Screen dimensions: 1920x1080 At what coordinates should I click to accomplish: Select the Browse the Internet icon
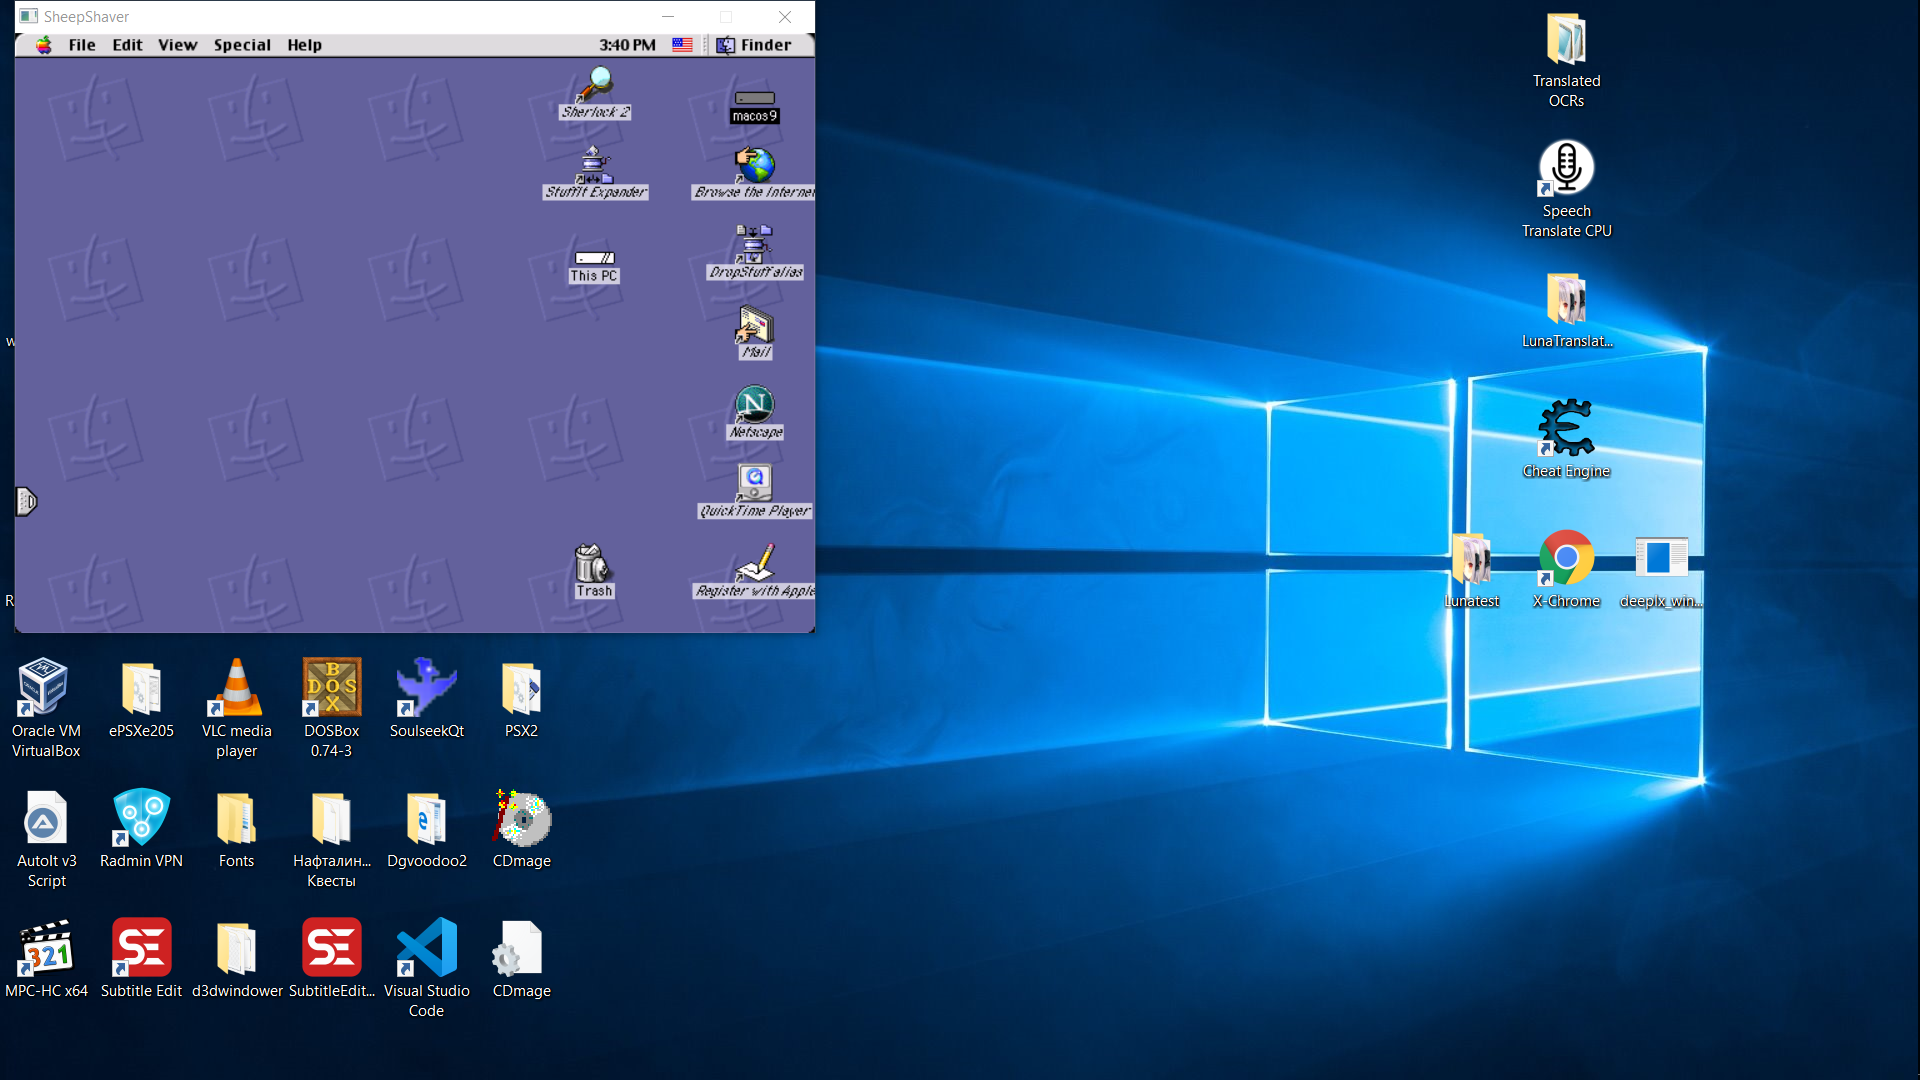(754, 165)
